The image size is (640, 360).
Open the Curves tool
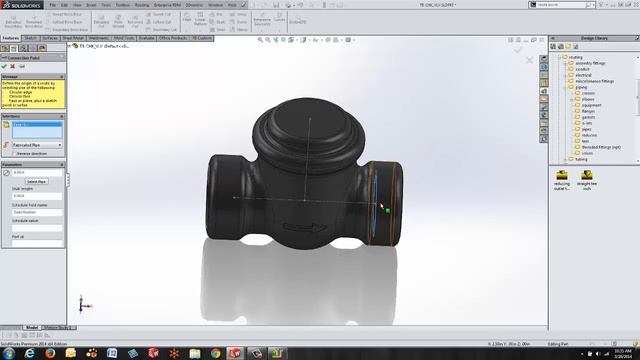click(280, 18)
